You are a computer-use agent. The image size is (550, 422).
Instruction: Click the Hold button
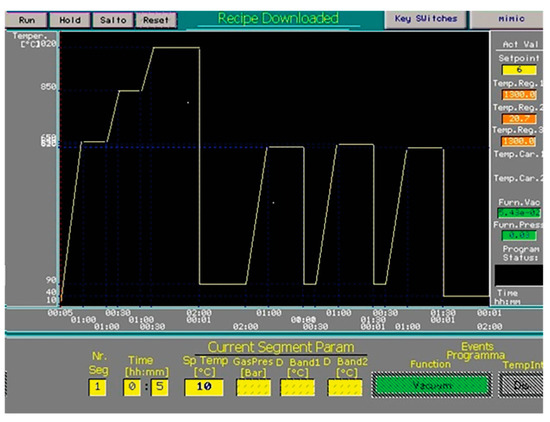click(x=70, y=20)
